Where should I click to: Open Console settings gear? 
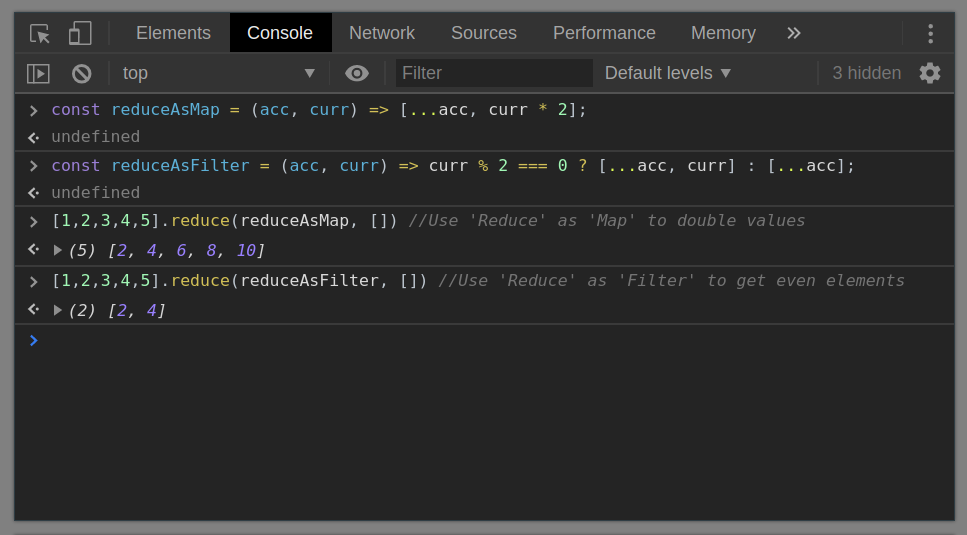point(930,73)
